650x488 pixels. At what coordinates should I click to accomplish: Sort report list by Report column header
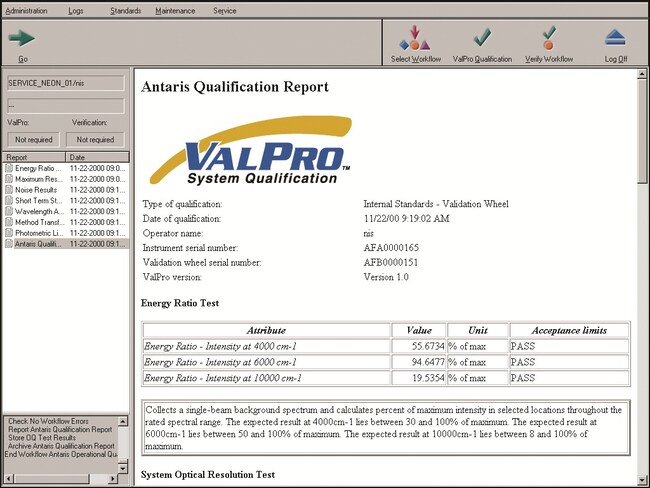click(x=34, y=157)
